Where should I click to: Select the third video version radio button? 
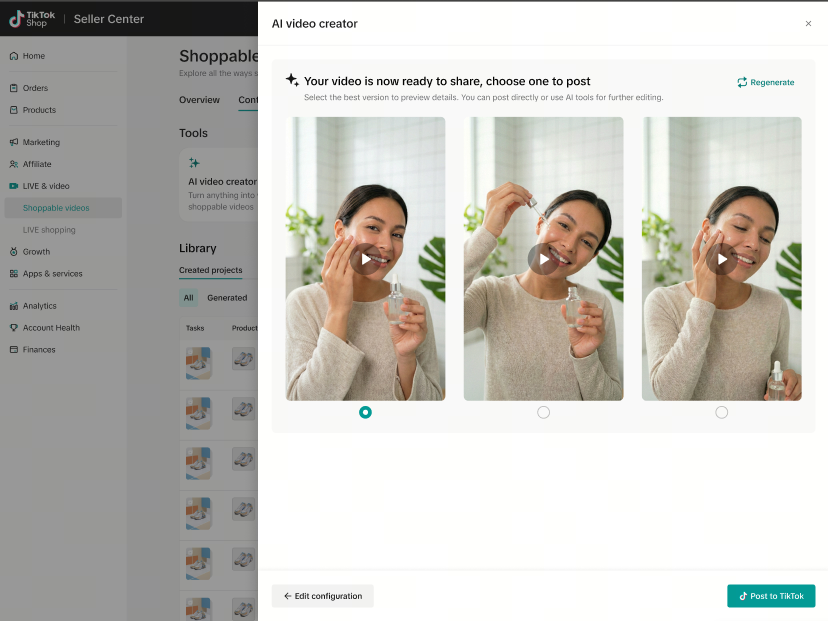721,412
